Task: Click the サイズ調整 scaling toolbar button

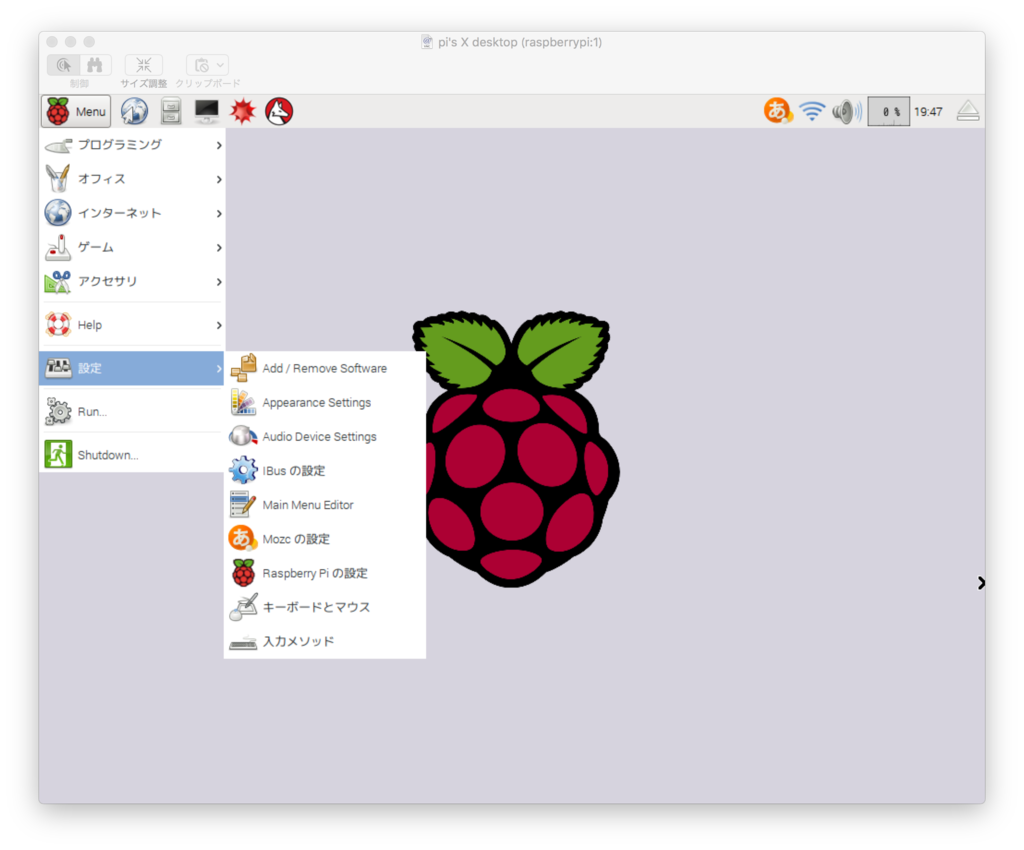Action: (144, 65)
